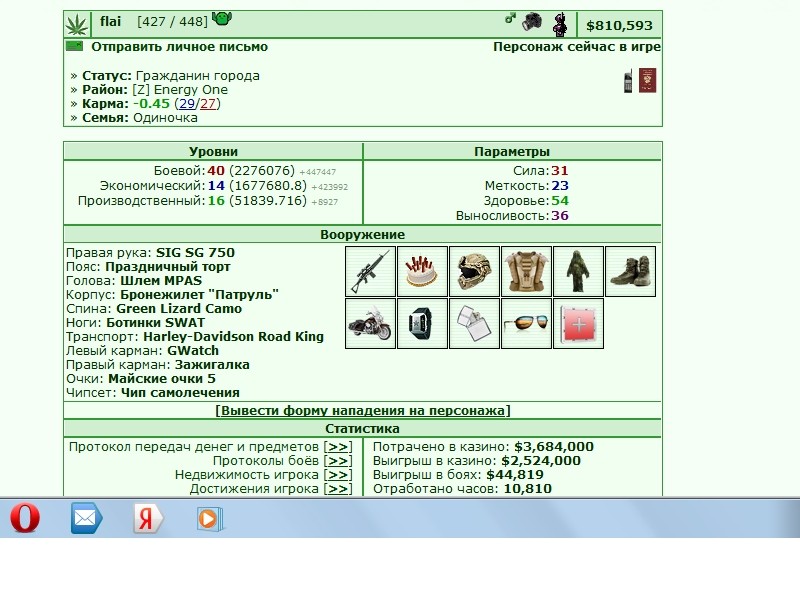
Task: Click the SIG SG 750 rifle icon
Action: [x=370, y=271]
